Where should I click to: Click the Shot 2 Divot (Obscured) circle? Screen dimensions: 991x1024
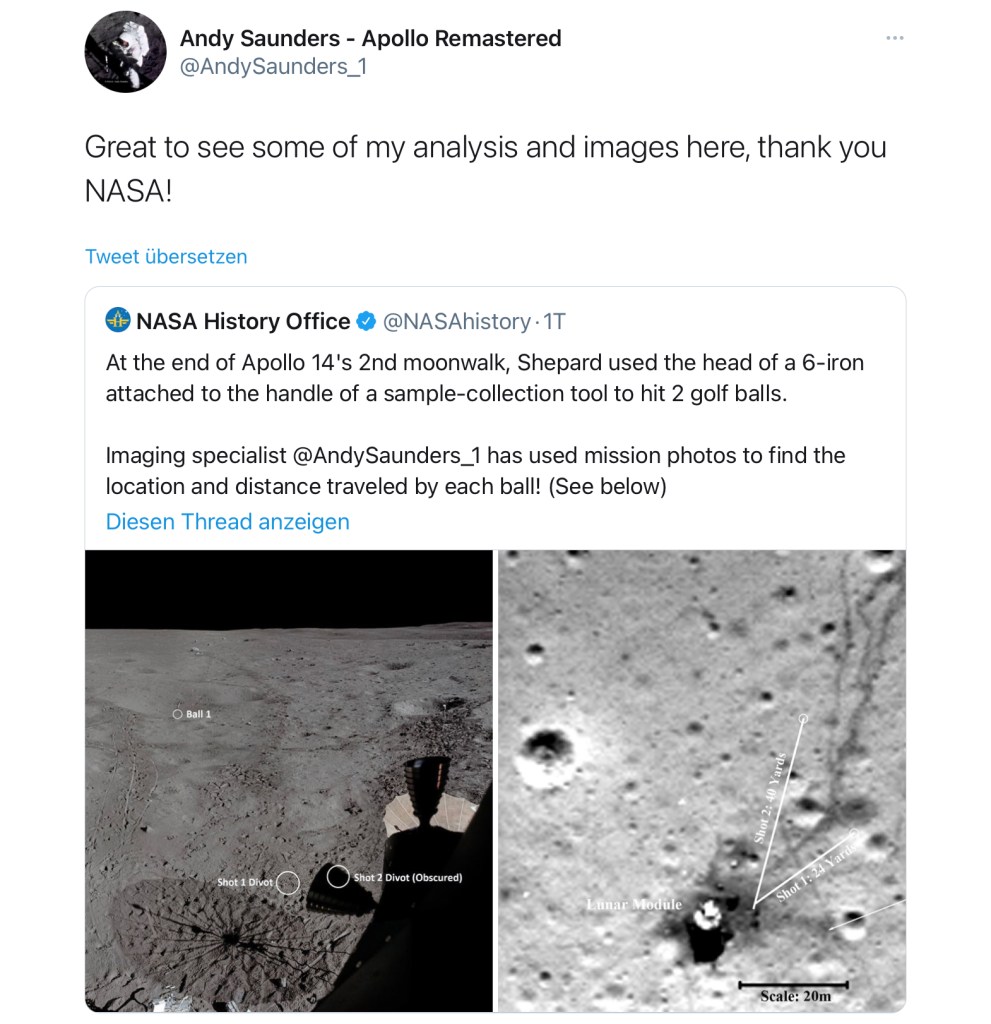(338, 877)
